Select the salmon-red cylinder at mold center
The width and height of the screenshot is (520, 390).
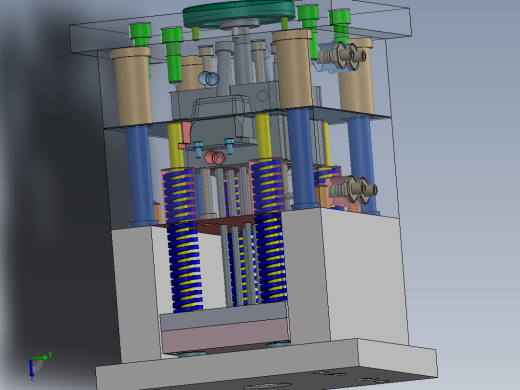click(215, 157)
